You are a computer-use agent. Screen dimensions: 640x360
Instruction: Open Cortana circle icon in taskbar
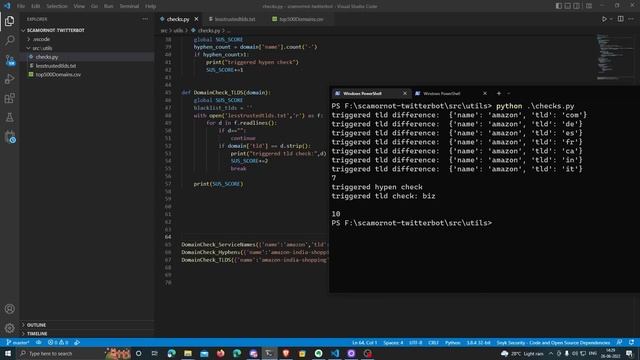pyautogui.click(x=138, y=353)
